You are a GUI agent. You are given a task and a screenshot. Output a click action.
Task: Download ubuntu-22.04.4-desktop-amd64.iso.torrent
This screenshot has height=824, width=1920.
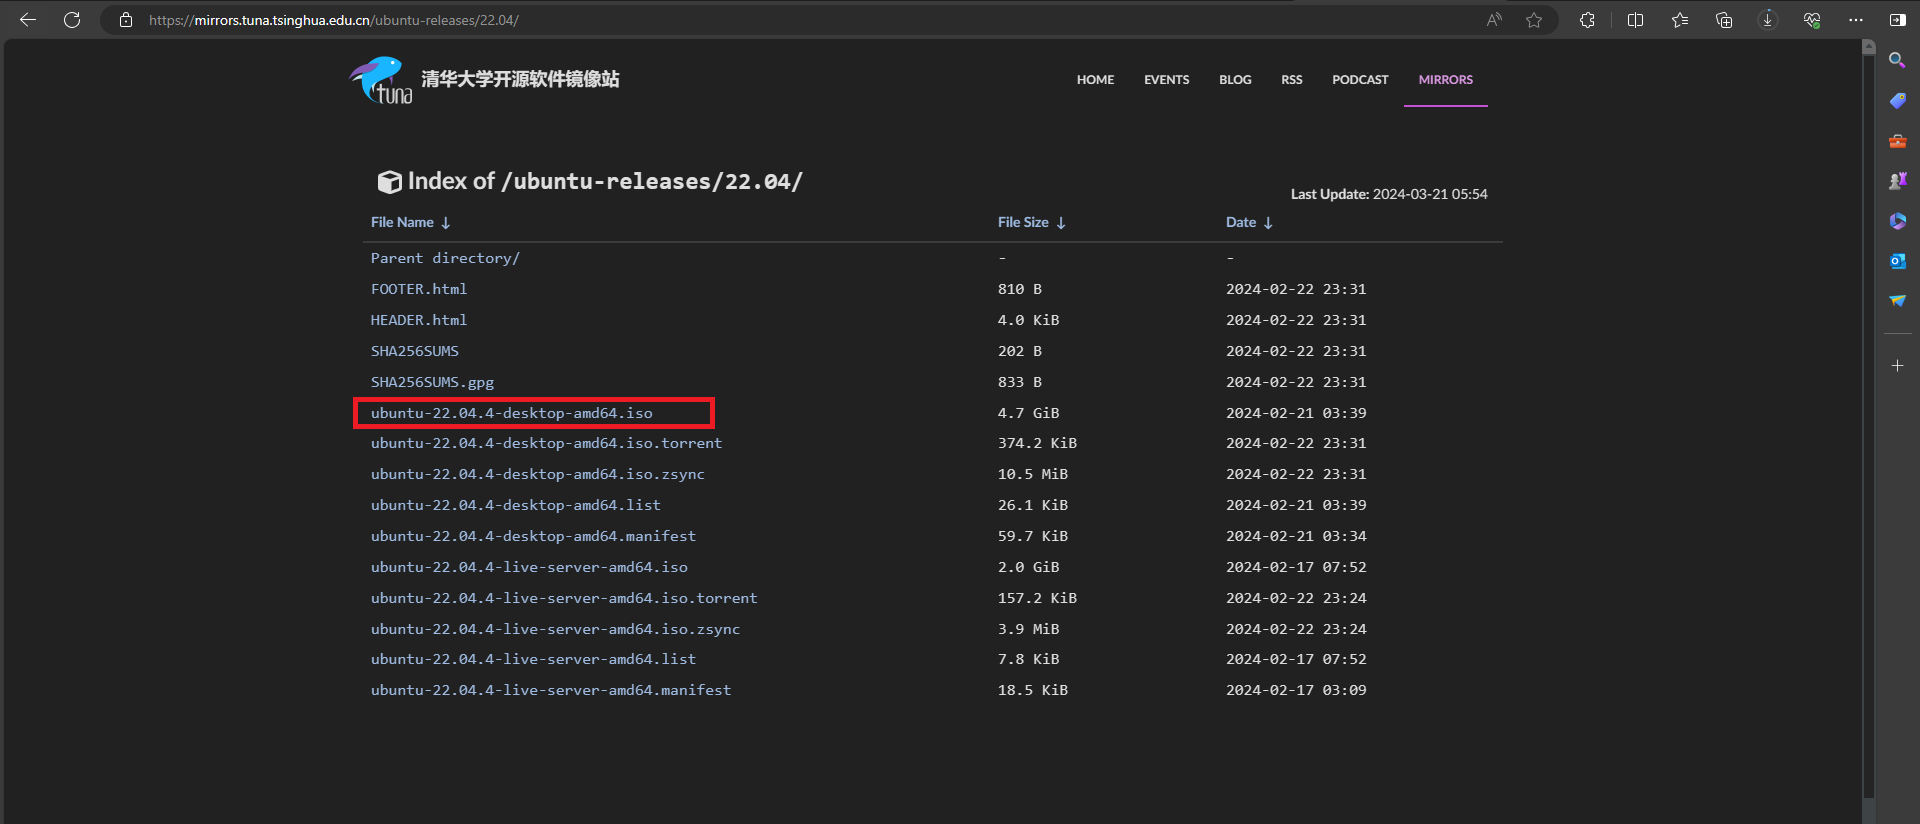(546, 443)
